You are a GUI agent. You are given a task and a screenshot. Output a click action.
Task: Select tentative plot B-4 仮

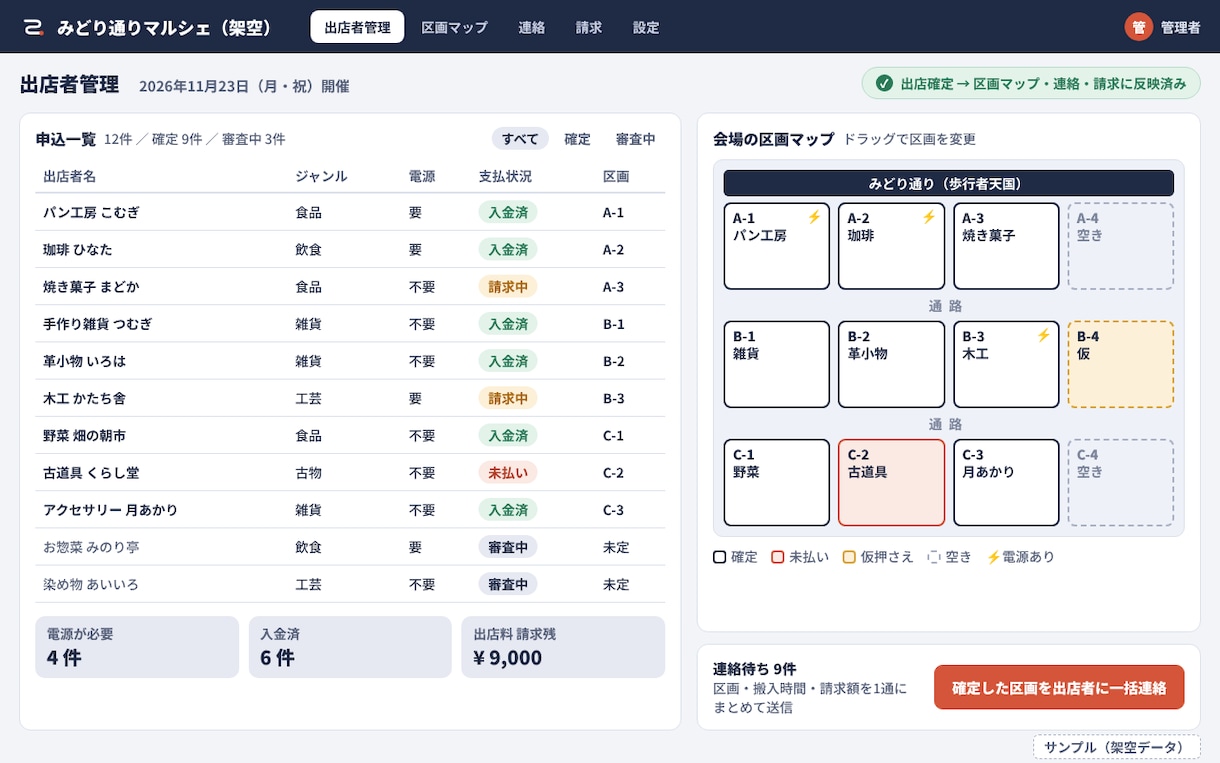pos(1121,364)
